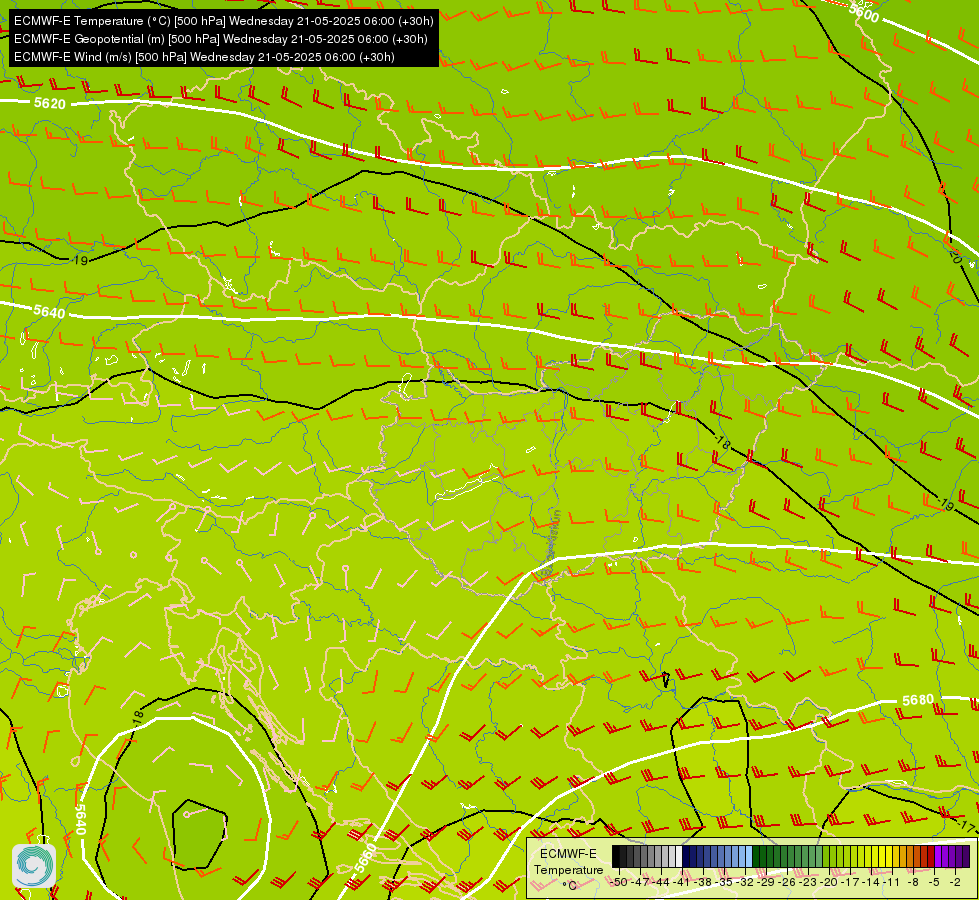Click the -26 tick on the color bar

787,882
